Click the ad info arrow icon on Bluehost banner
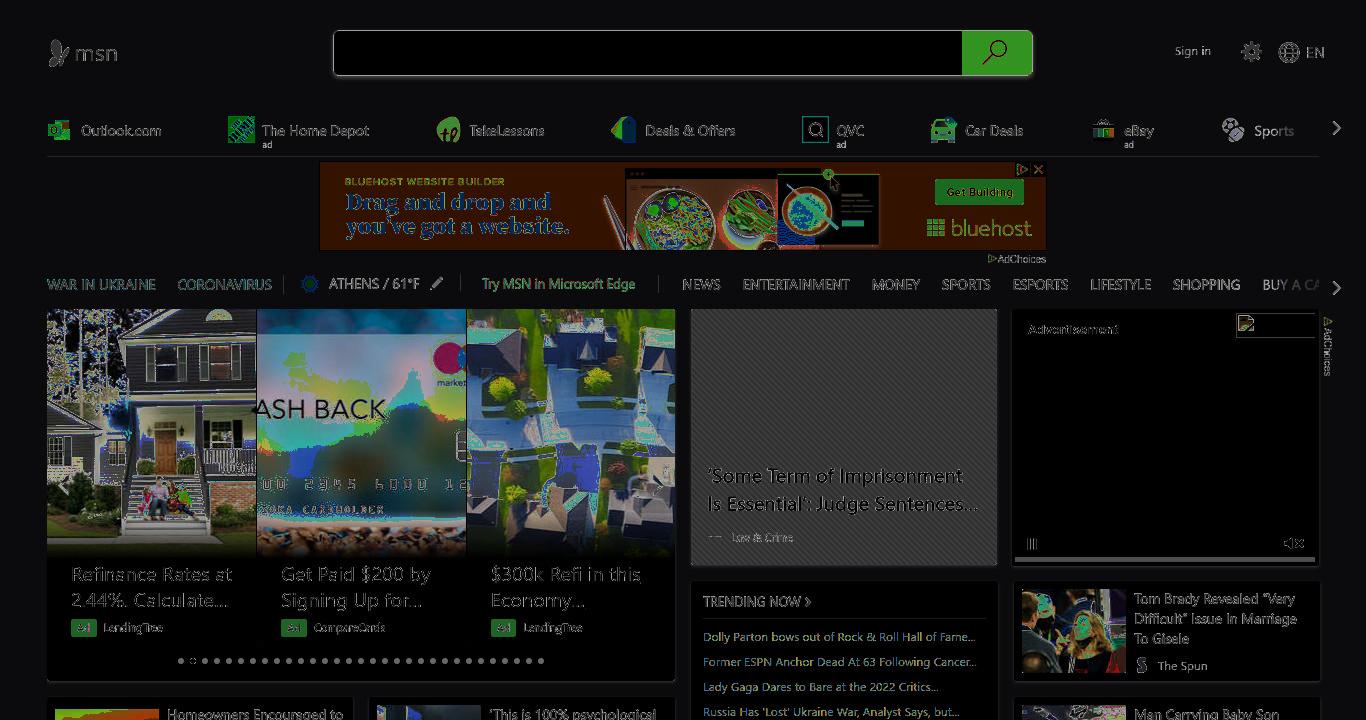Screen dimensions: 1366x720 [x=1023, y=170]
